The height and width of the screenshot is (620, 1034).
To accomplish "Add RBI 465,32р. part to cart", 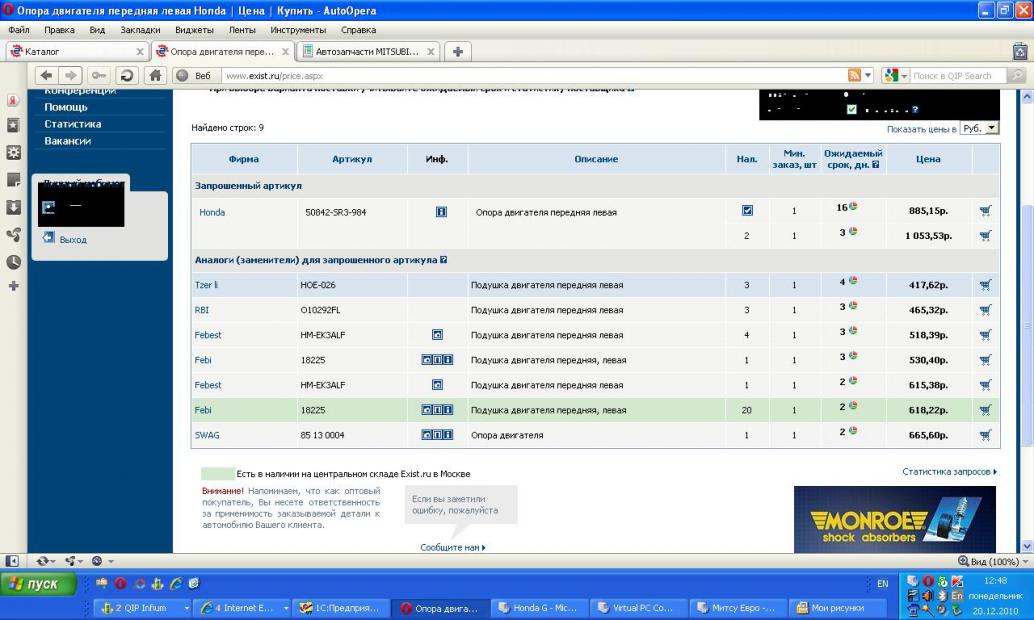I will click(985, 310).
